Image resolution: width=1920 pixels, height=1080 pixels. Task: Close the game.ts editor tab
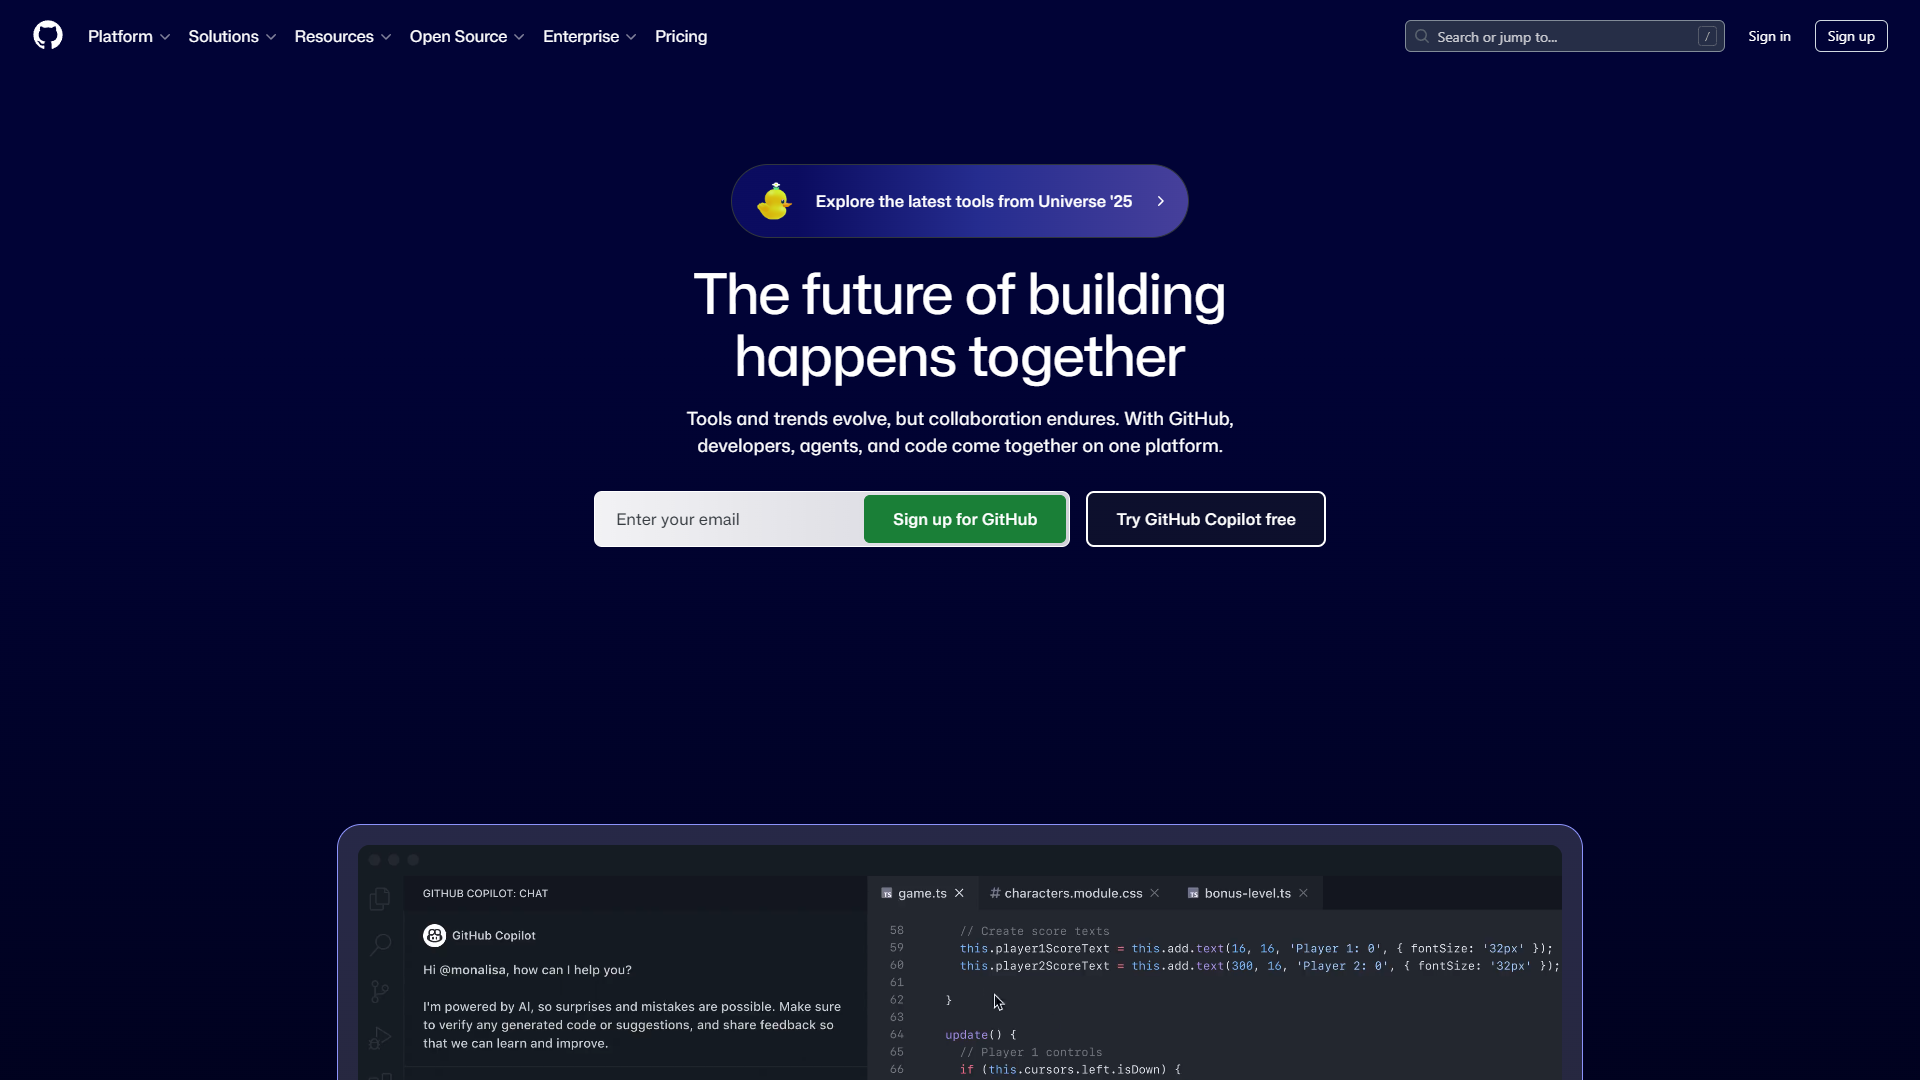pyautogui.click(x=959, y=893)
